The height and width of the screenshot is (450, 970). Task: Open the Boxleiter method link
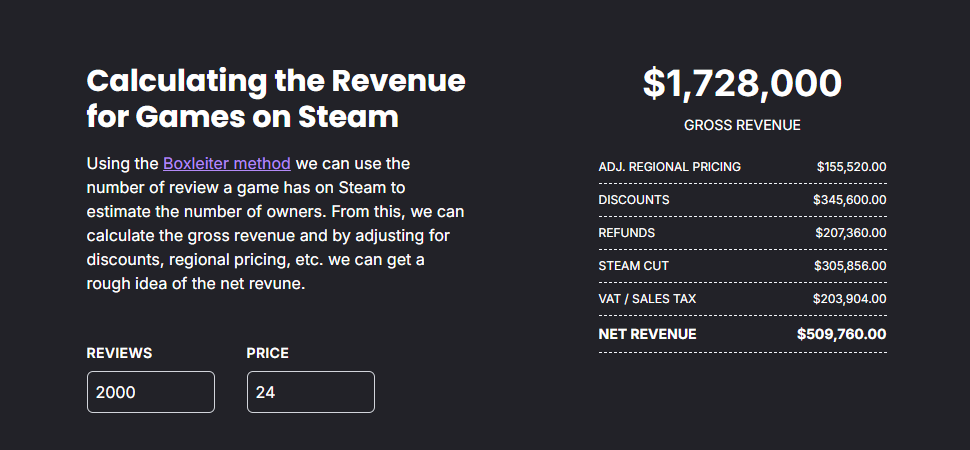pyautogui.click(x=227, y=163)
